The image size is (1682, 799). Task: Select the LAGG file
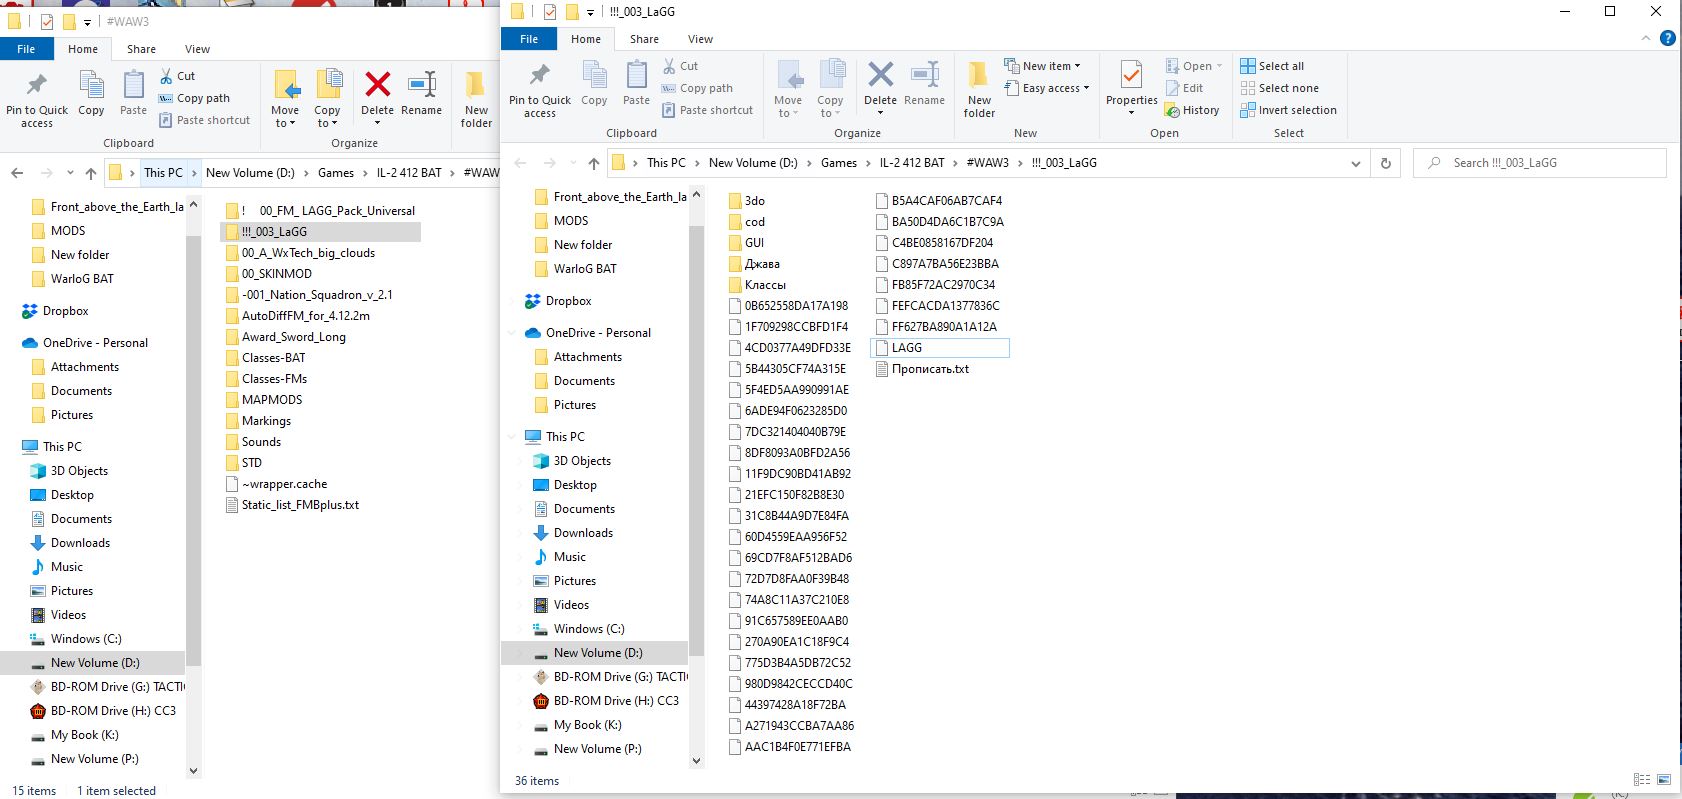(940, 348)
